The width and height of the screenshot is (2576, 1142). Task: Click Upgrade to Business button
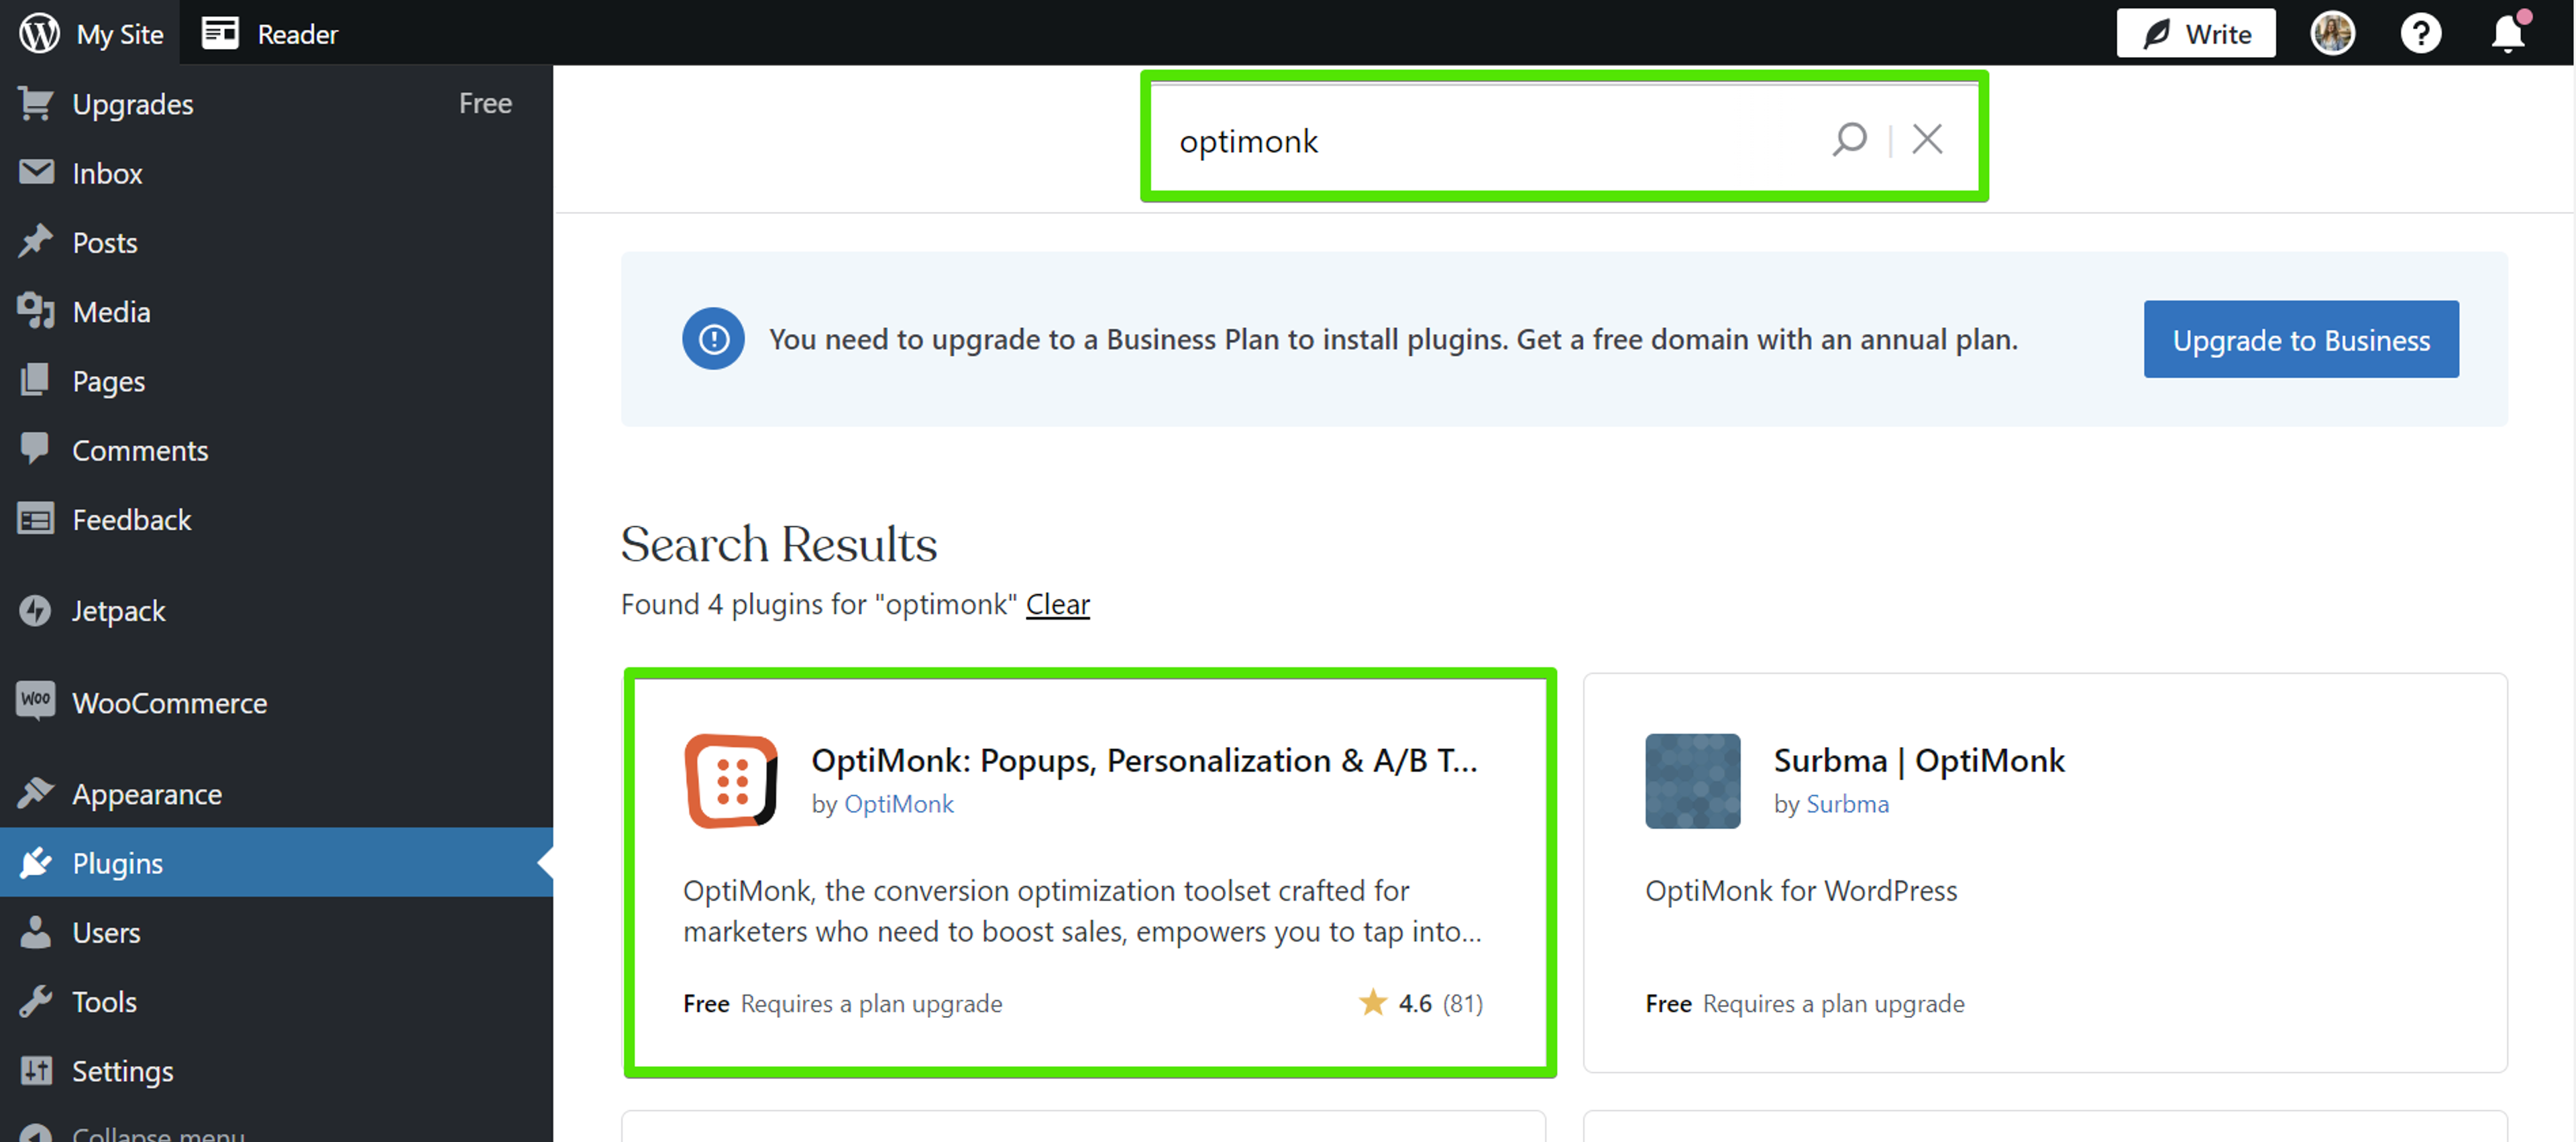(2301, 339)
